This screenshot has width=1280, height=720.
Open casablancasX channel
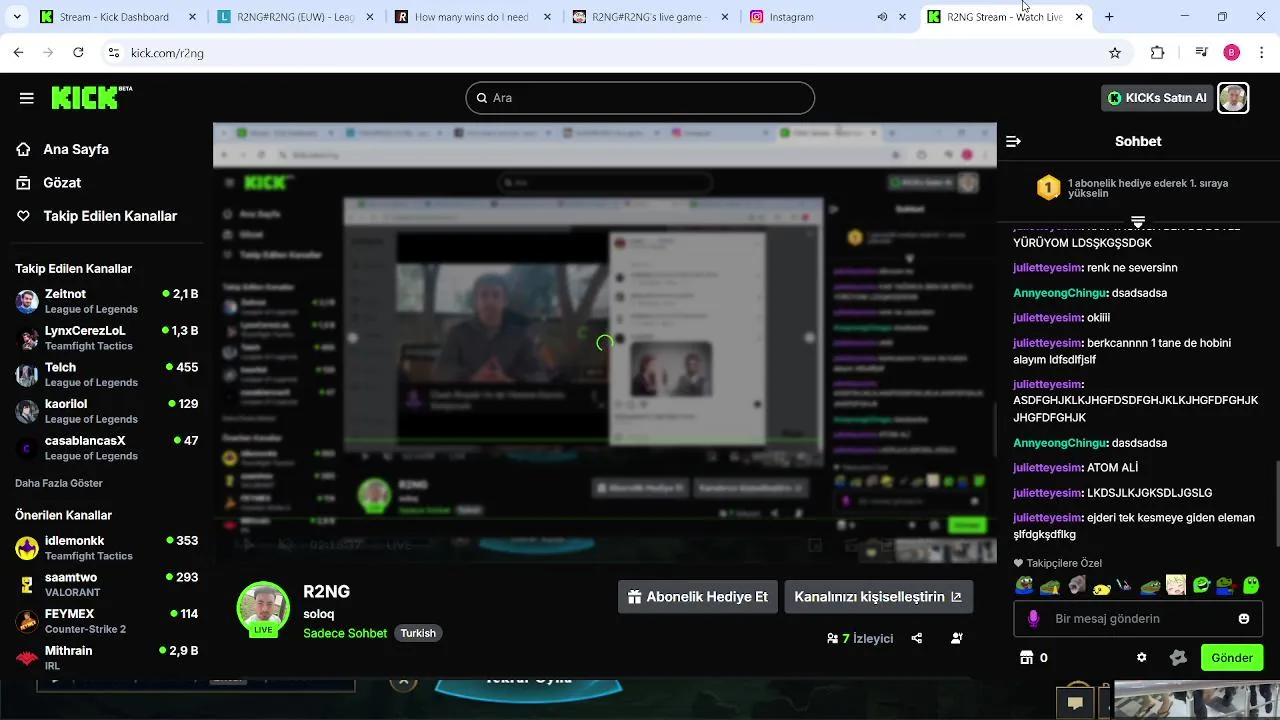pyautogui.click(x=107, y=448)
